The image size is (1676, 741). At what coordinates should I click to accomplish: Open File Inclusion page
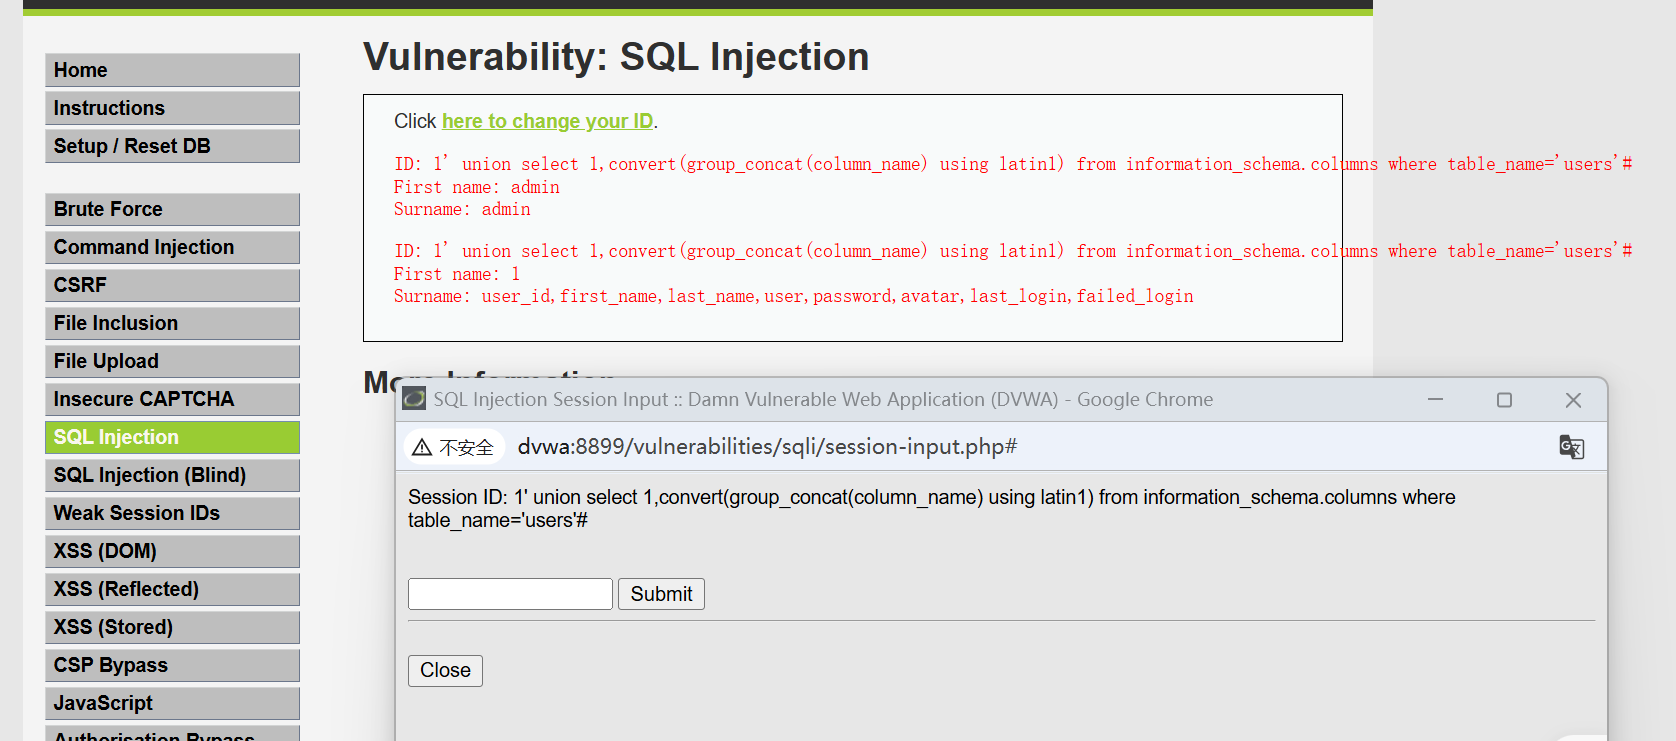point(172,323)
